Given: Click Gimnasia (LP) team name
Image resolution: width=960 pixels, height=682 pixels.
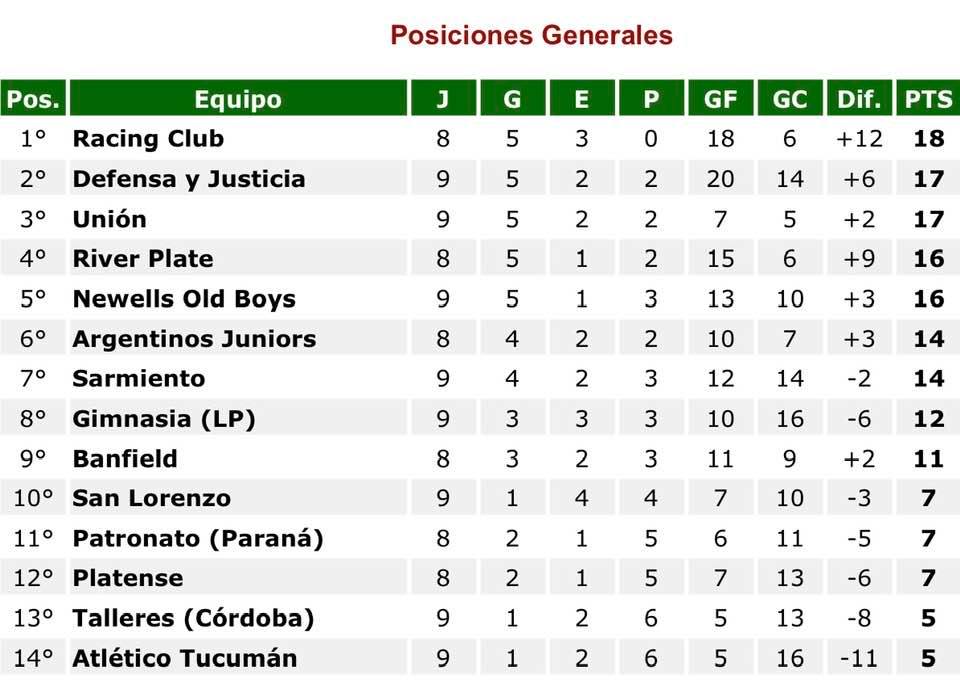Looking at the screenshot, I should (x=163, y=419).
